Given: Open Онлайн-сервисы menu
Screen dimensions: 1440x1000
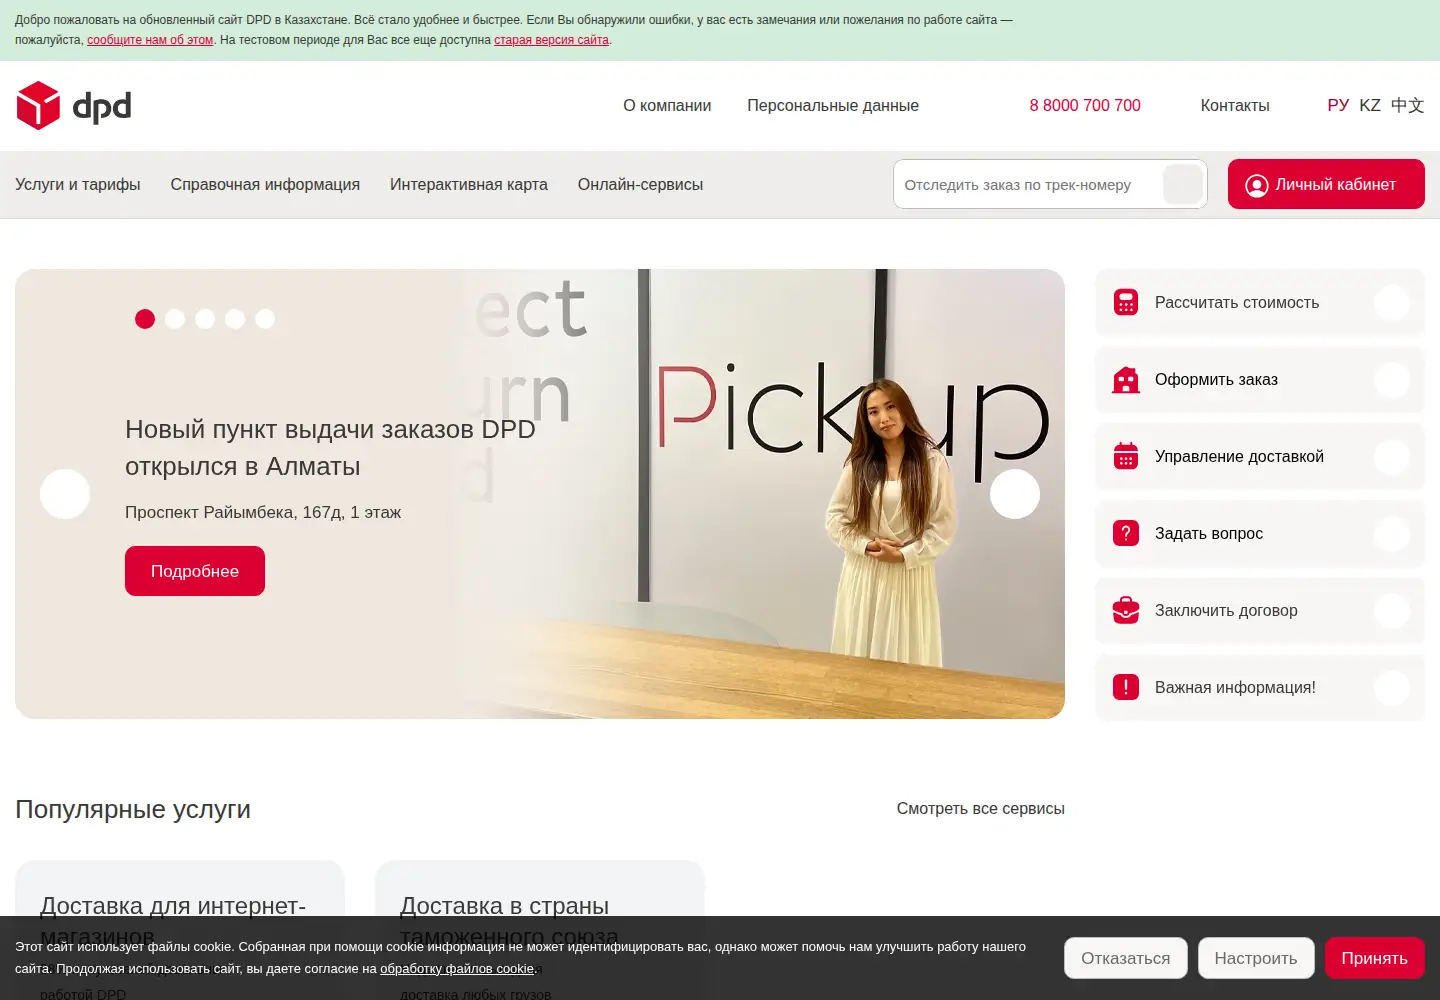Looking at the screenshot, I should 640,185.
